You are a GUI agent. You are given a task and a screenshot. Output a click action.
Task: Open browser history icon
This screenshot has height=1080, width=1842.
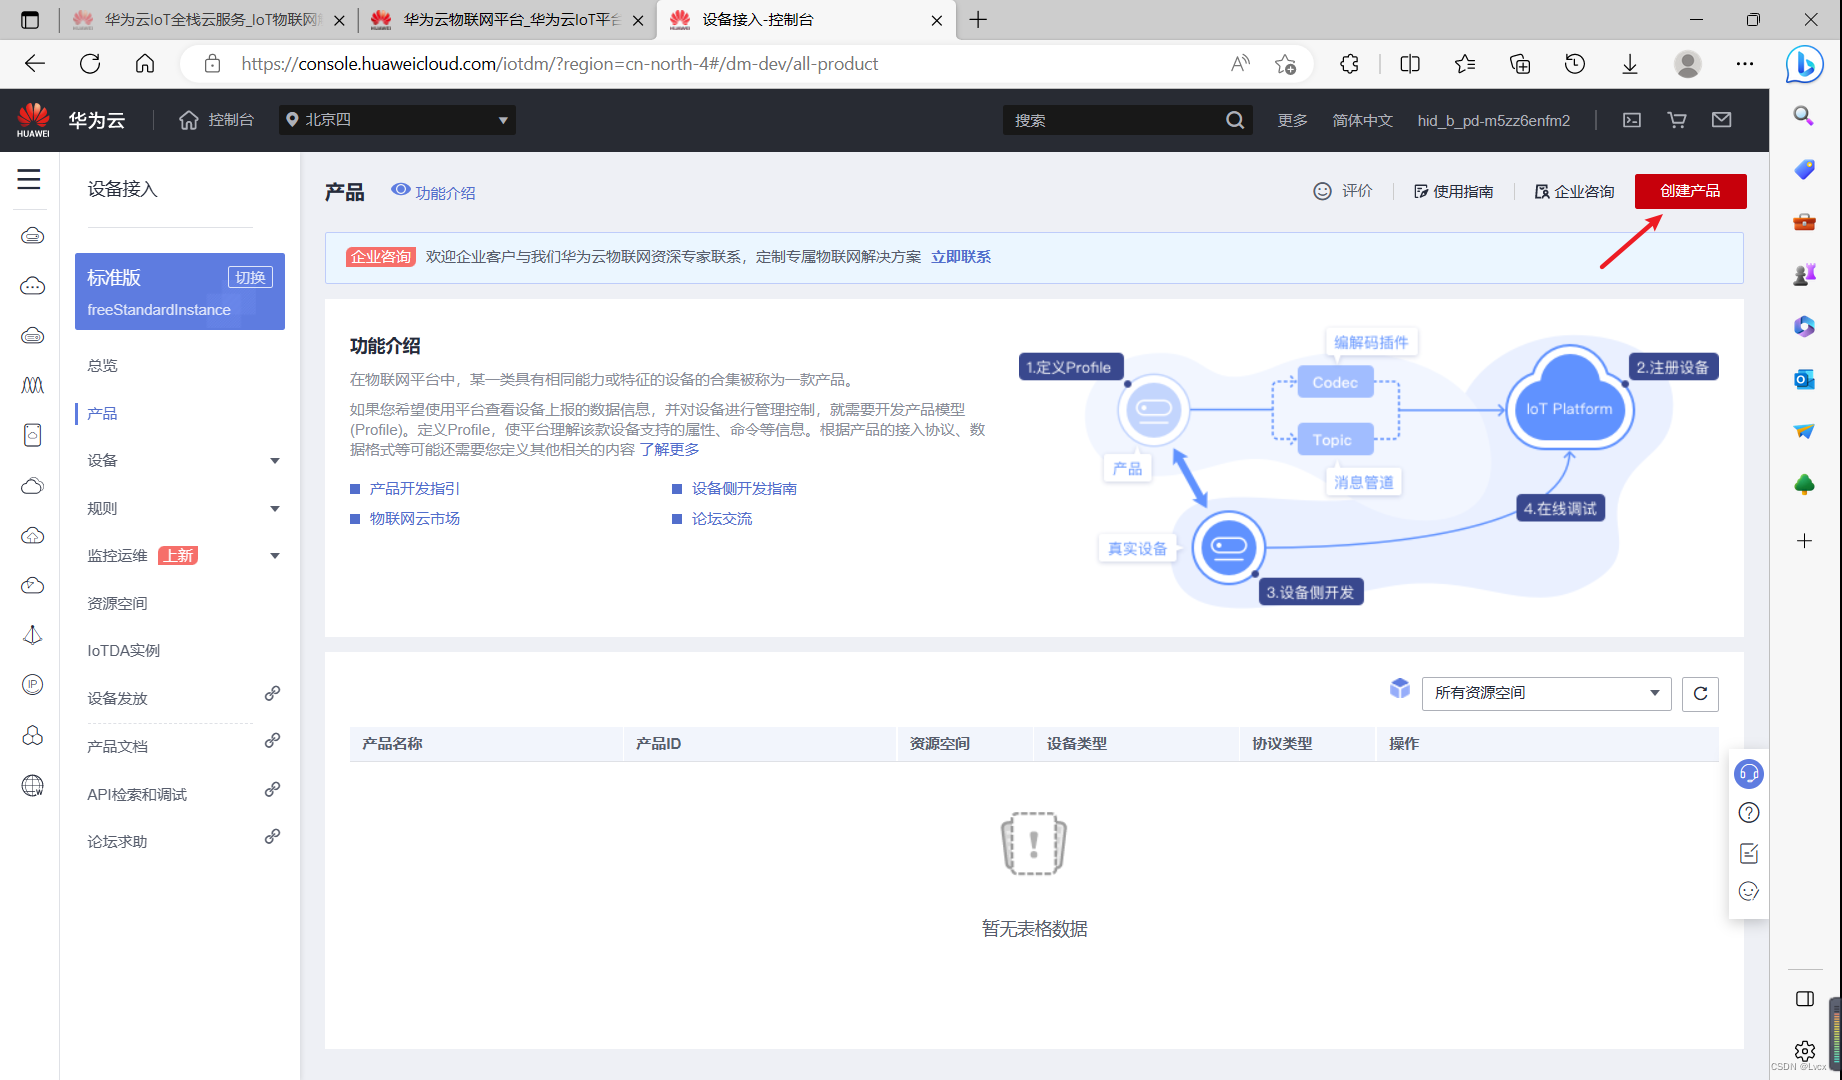click(1575, 64)
